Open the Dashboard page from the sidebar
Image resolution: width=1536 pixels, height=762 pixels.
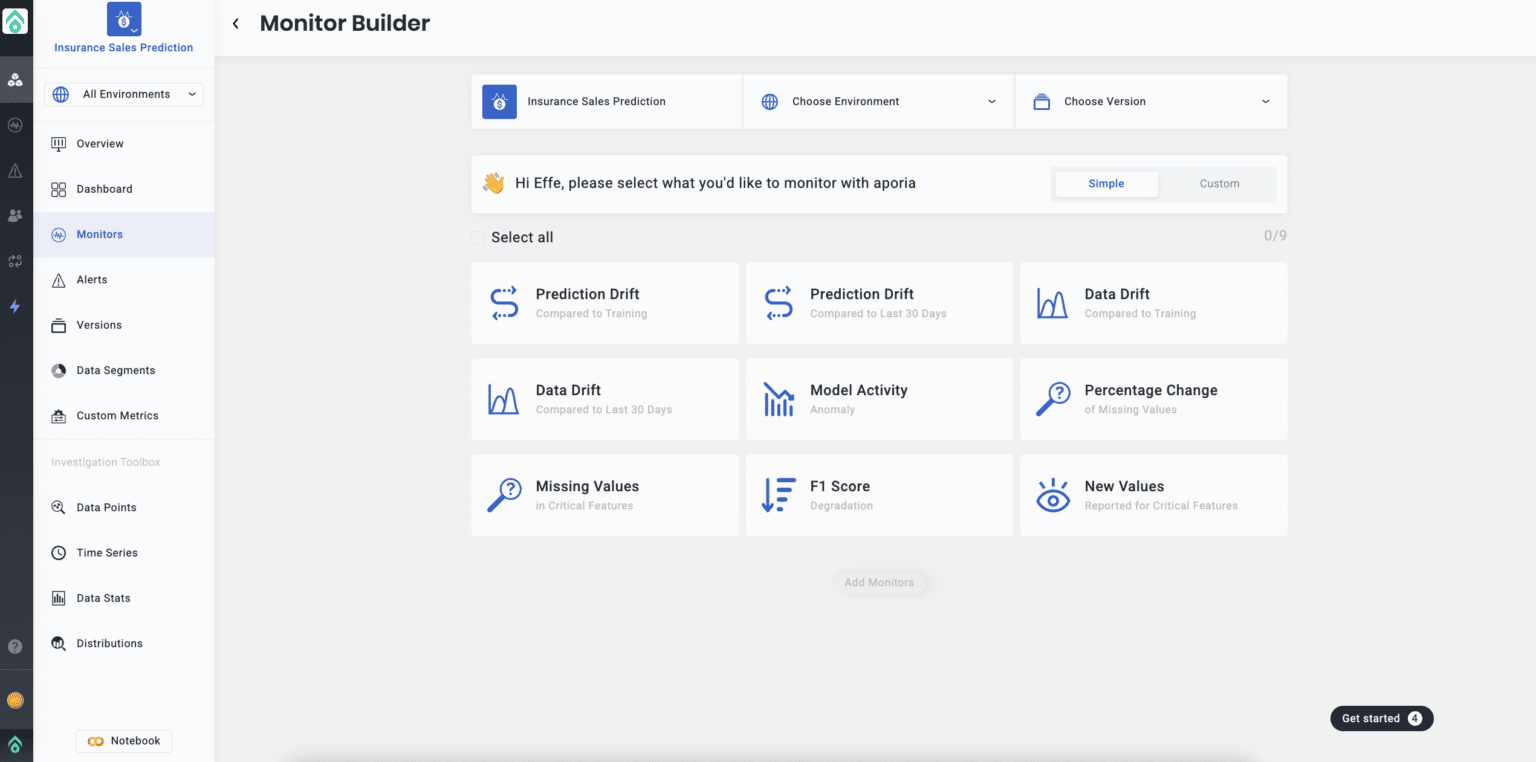(x=104, y=189)
